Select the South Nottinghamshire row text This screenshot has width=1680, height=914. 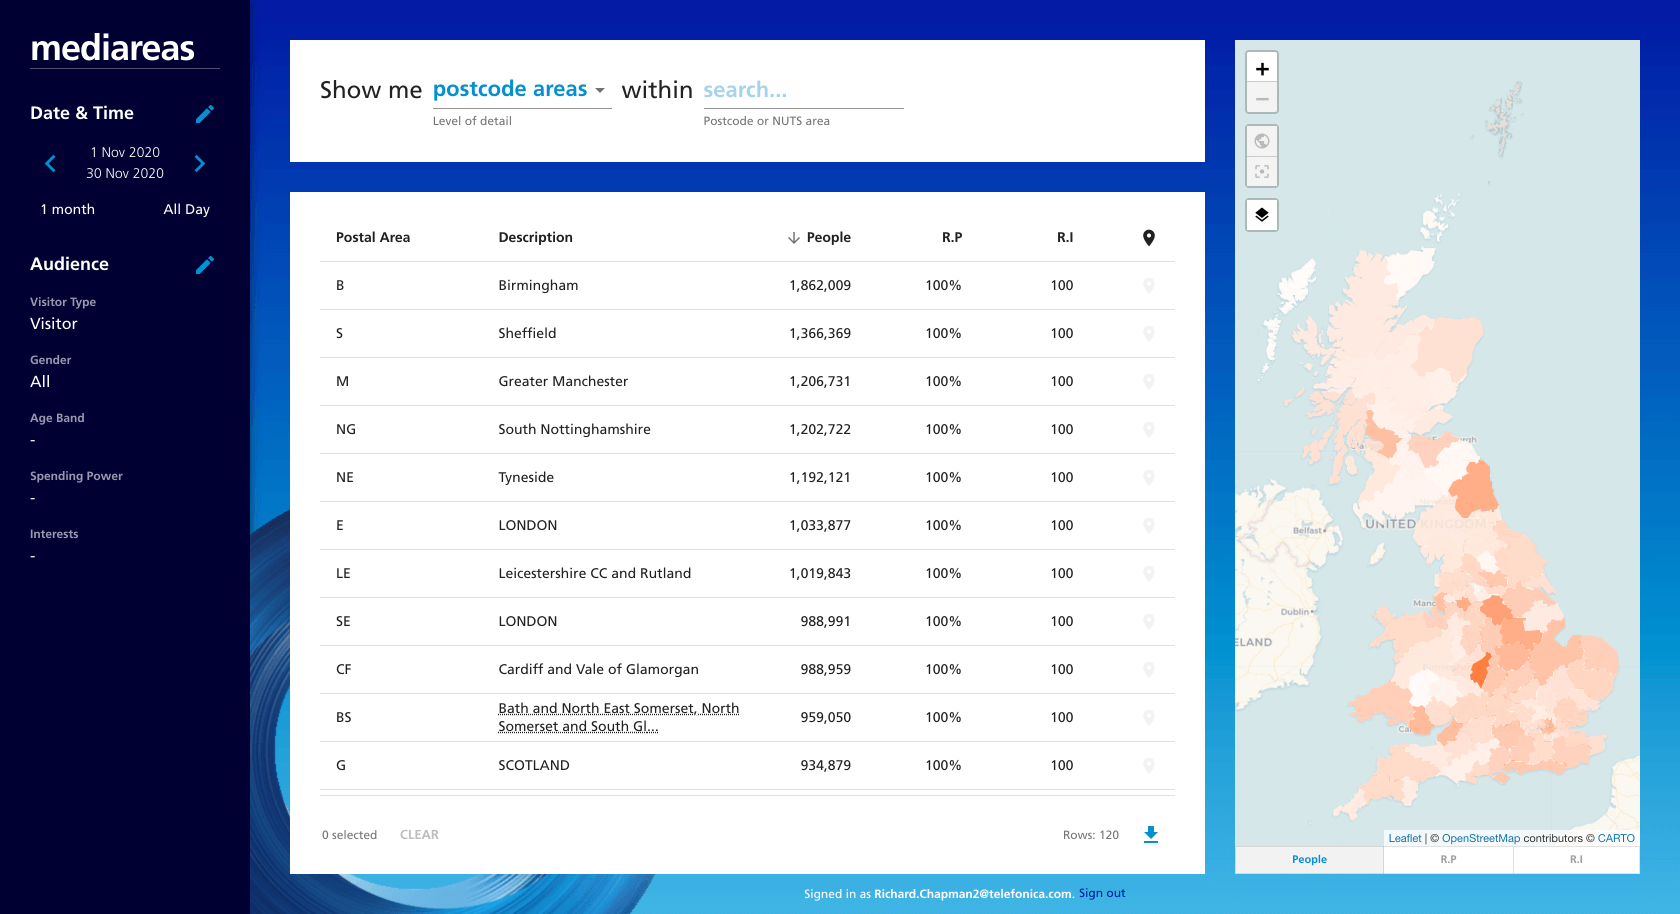[x=574, y=430]
